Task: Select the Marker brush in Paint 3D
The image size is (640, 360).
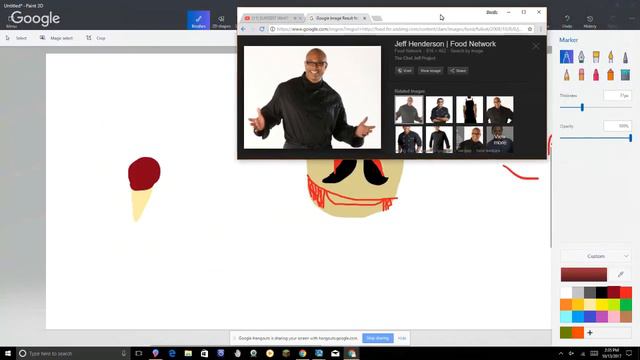Action: tap(566, 57)
